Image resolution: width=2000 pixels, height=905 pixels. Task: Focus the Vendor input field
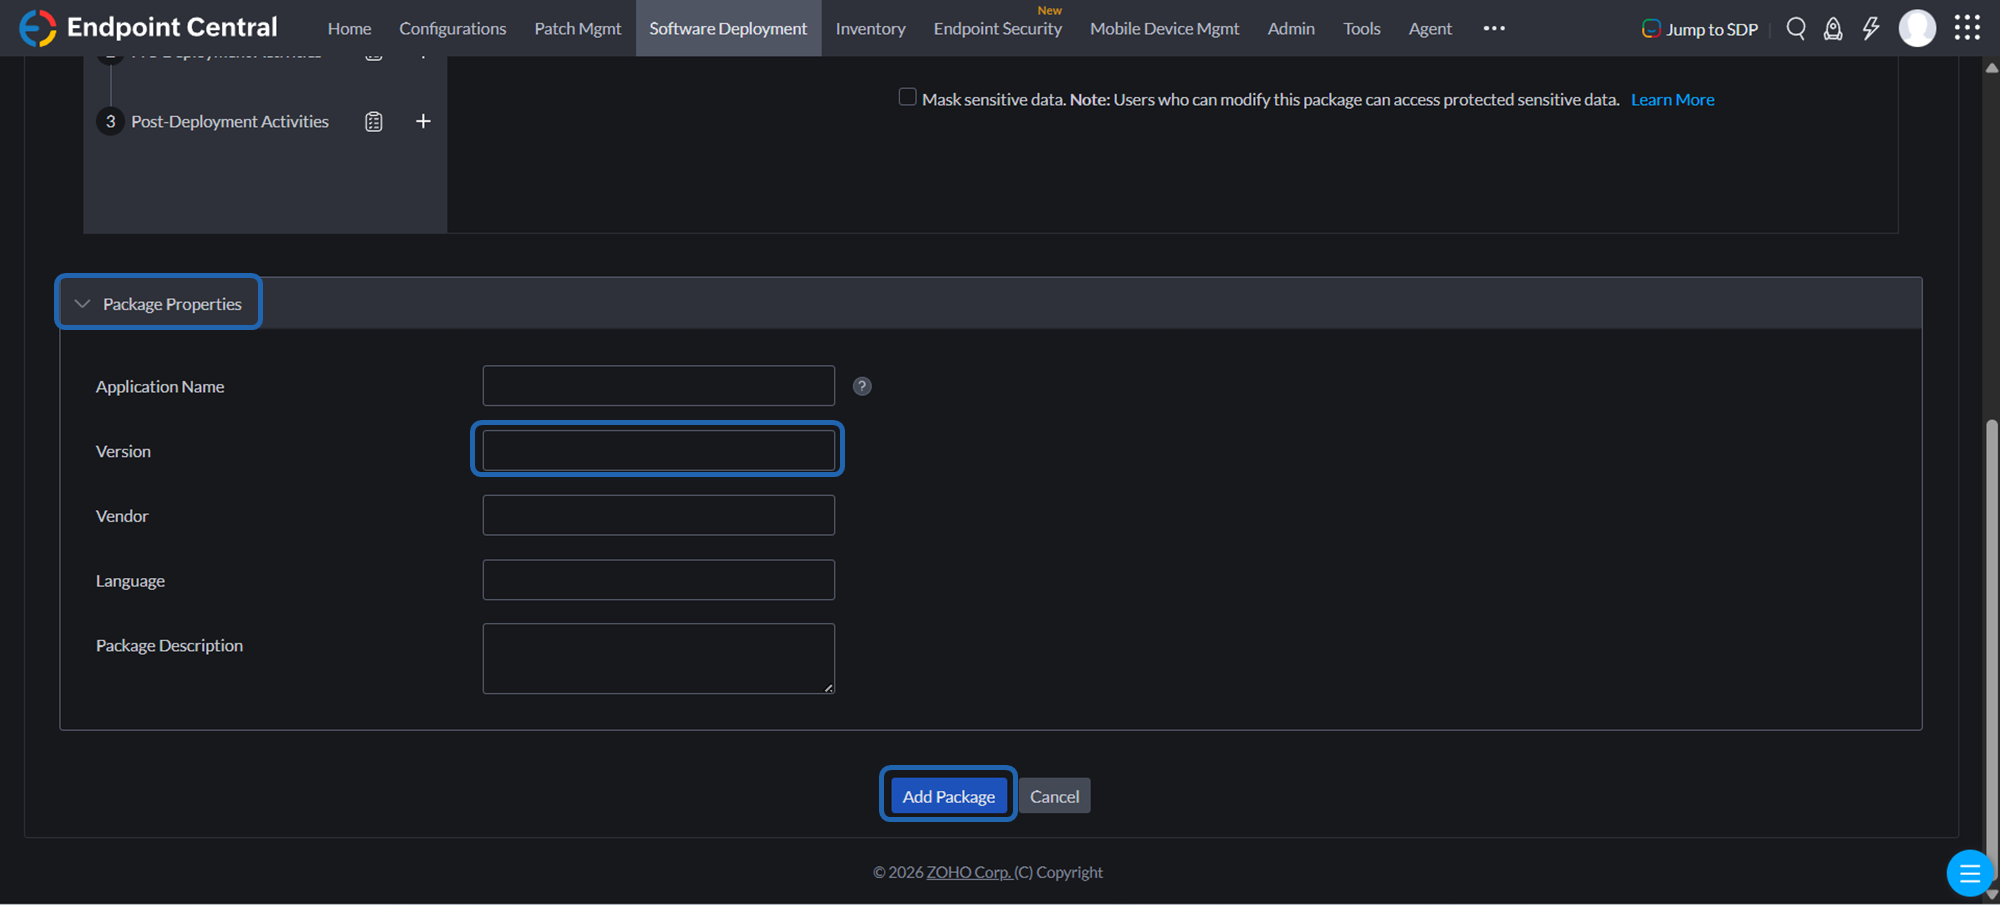659,515
